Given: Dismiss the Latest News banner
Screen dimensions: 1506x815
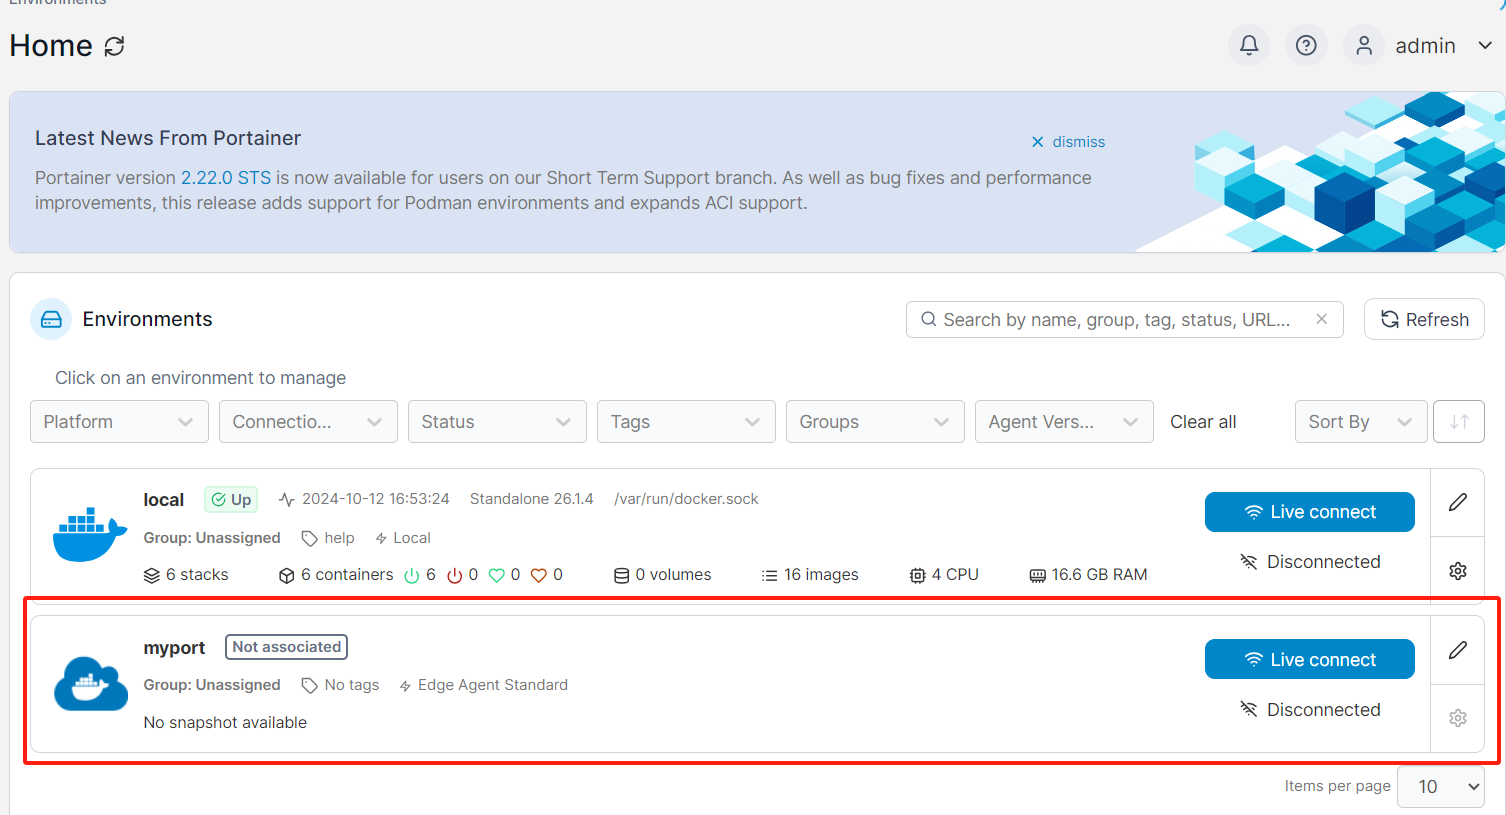Looking at the screenshot, I should click(x=1068, y=142).
